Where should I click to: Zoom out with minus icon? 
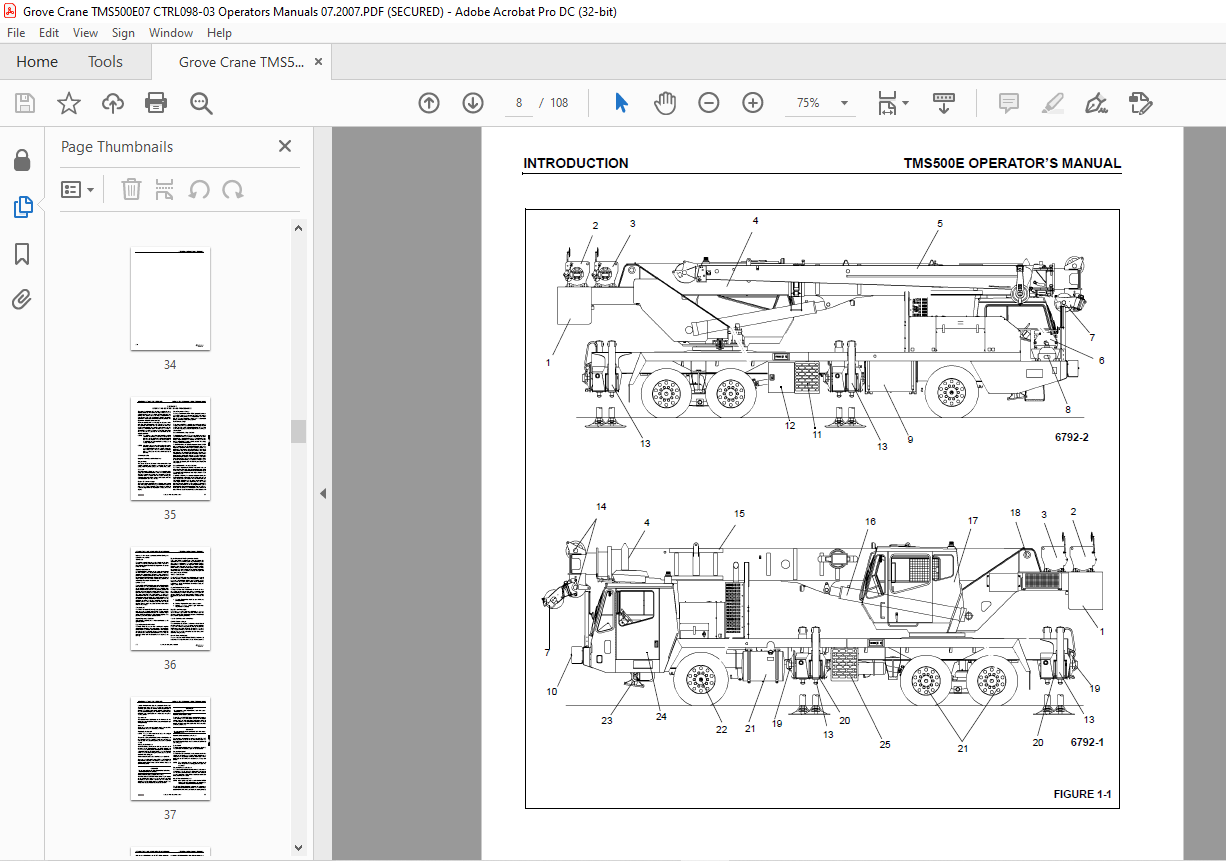point(709,103)
